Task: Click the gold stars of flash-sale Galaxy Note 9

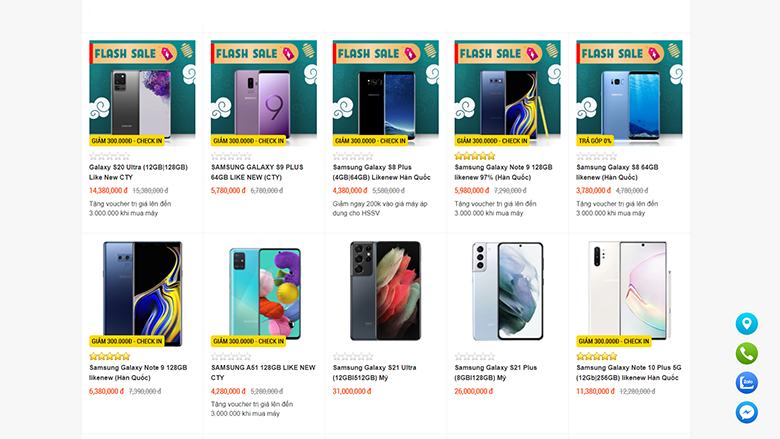Action: pyautogui.click(x=475, y=156)
